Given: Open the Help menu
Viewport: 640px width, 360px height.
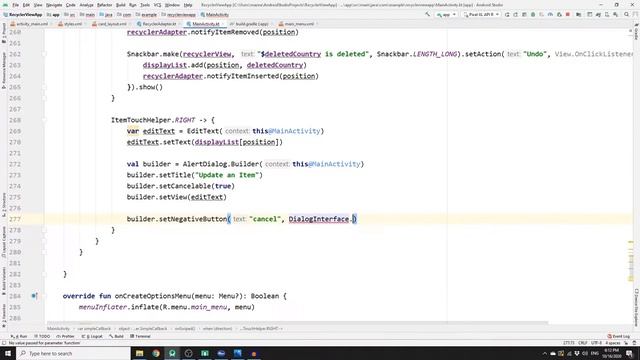Looking at the screenshot, I should tap(188, 5).
